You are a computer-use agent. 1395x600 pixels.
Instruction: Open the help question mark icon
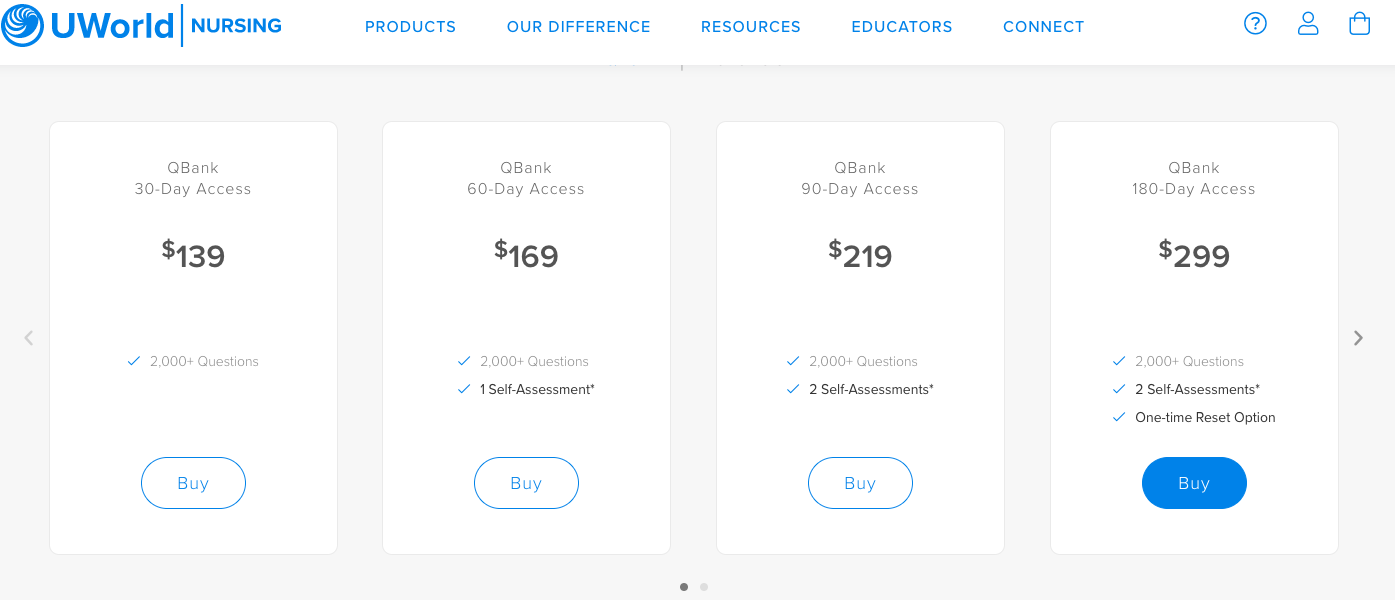point(1255,23)
